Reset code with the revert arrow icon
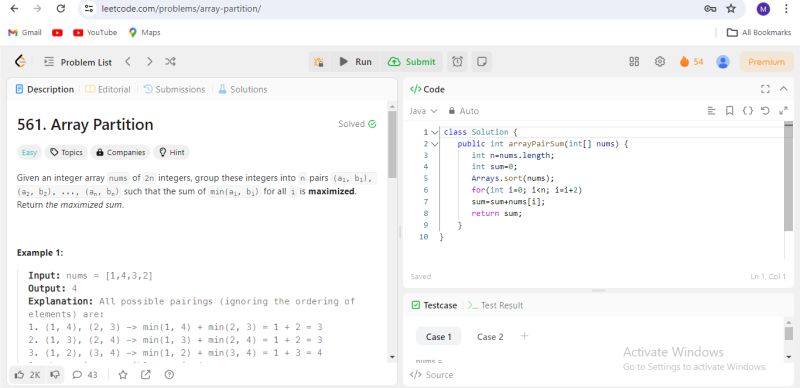The width and height of the screenshot is (800, 388). click(764, 111)
